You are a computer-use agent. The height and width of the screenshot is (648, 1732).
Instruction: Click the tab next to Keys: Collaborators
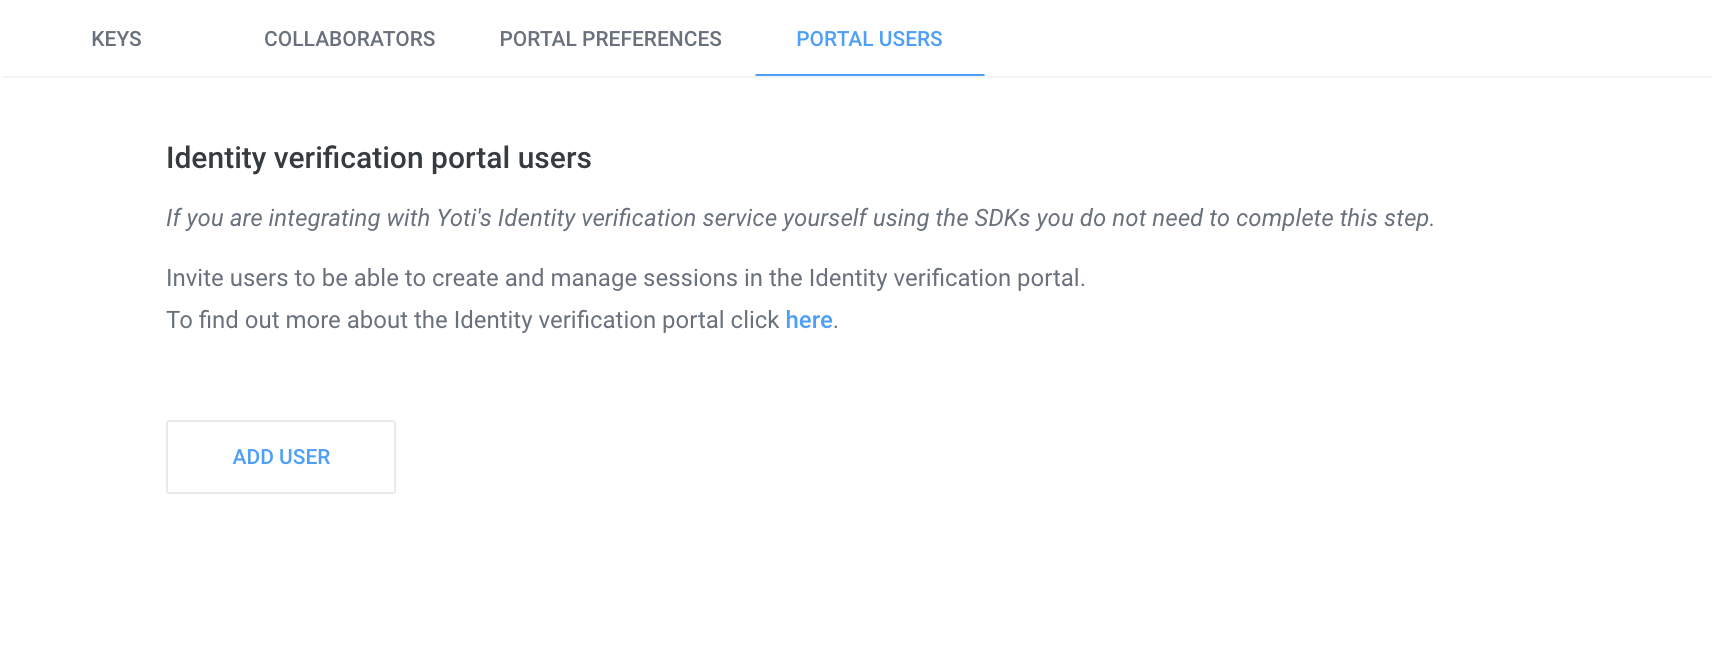349,39
